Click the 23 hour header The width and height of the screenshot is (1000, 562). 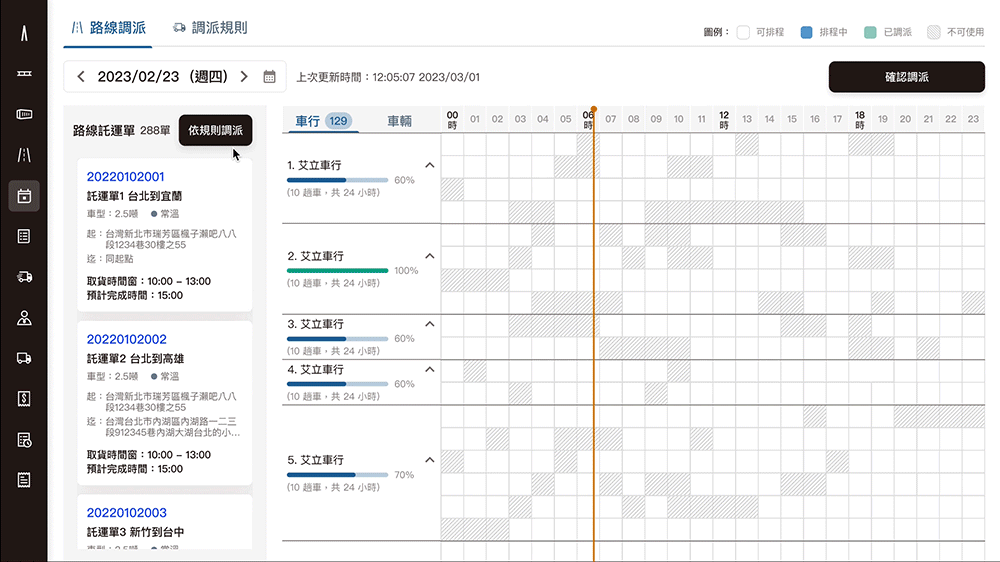tap(973, 119)
